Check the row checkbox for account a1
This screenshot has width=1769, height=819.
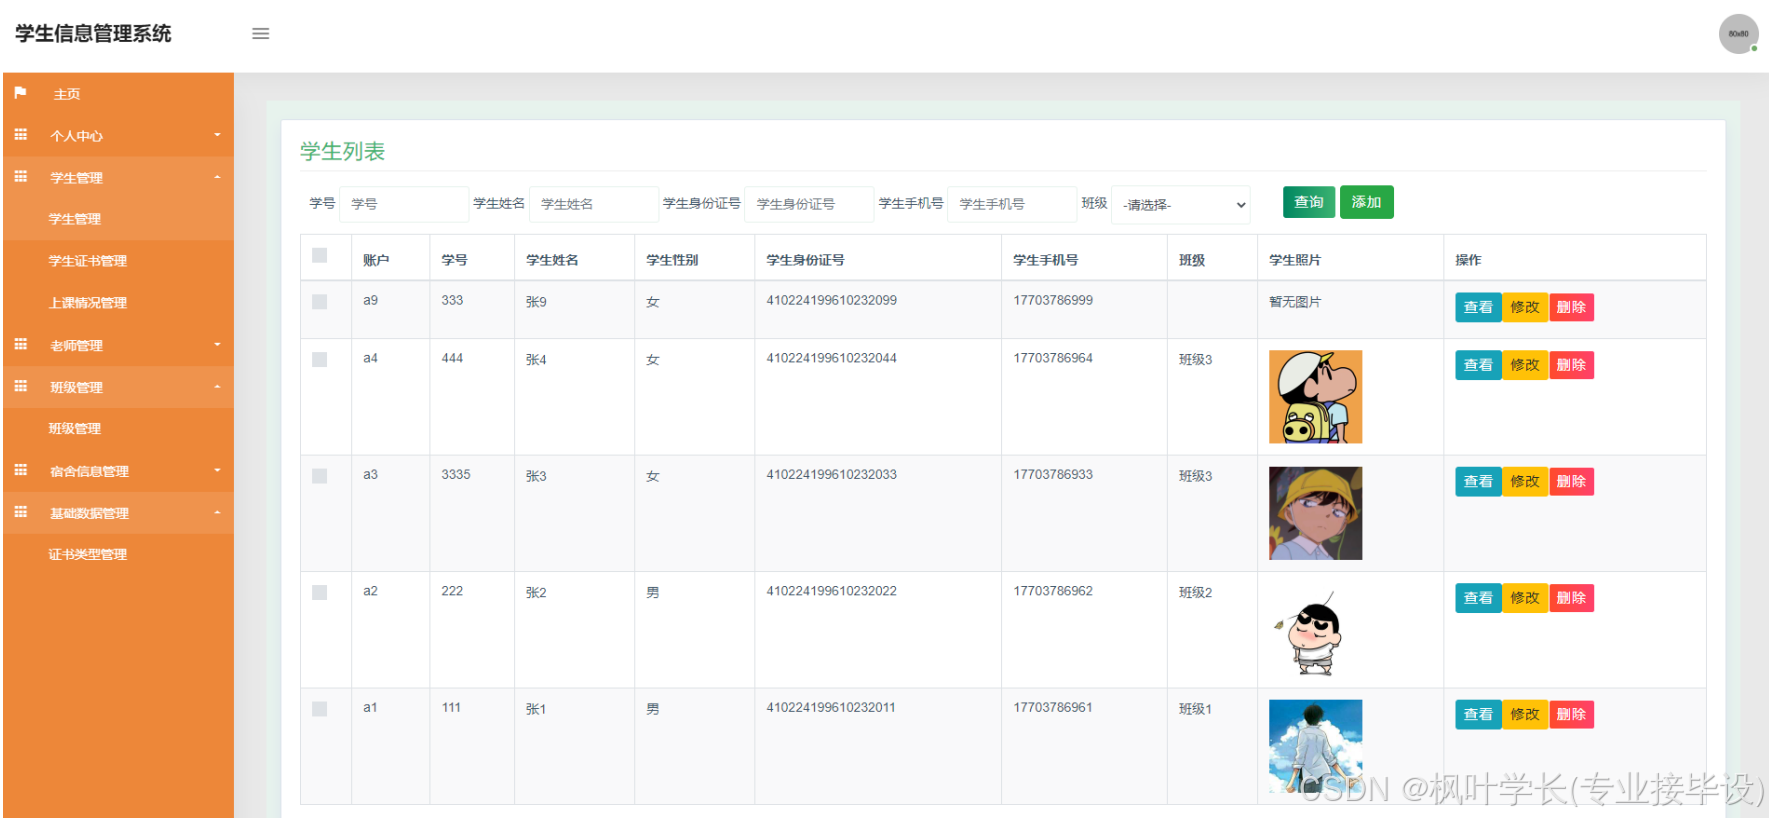pos(320,709)
